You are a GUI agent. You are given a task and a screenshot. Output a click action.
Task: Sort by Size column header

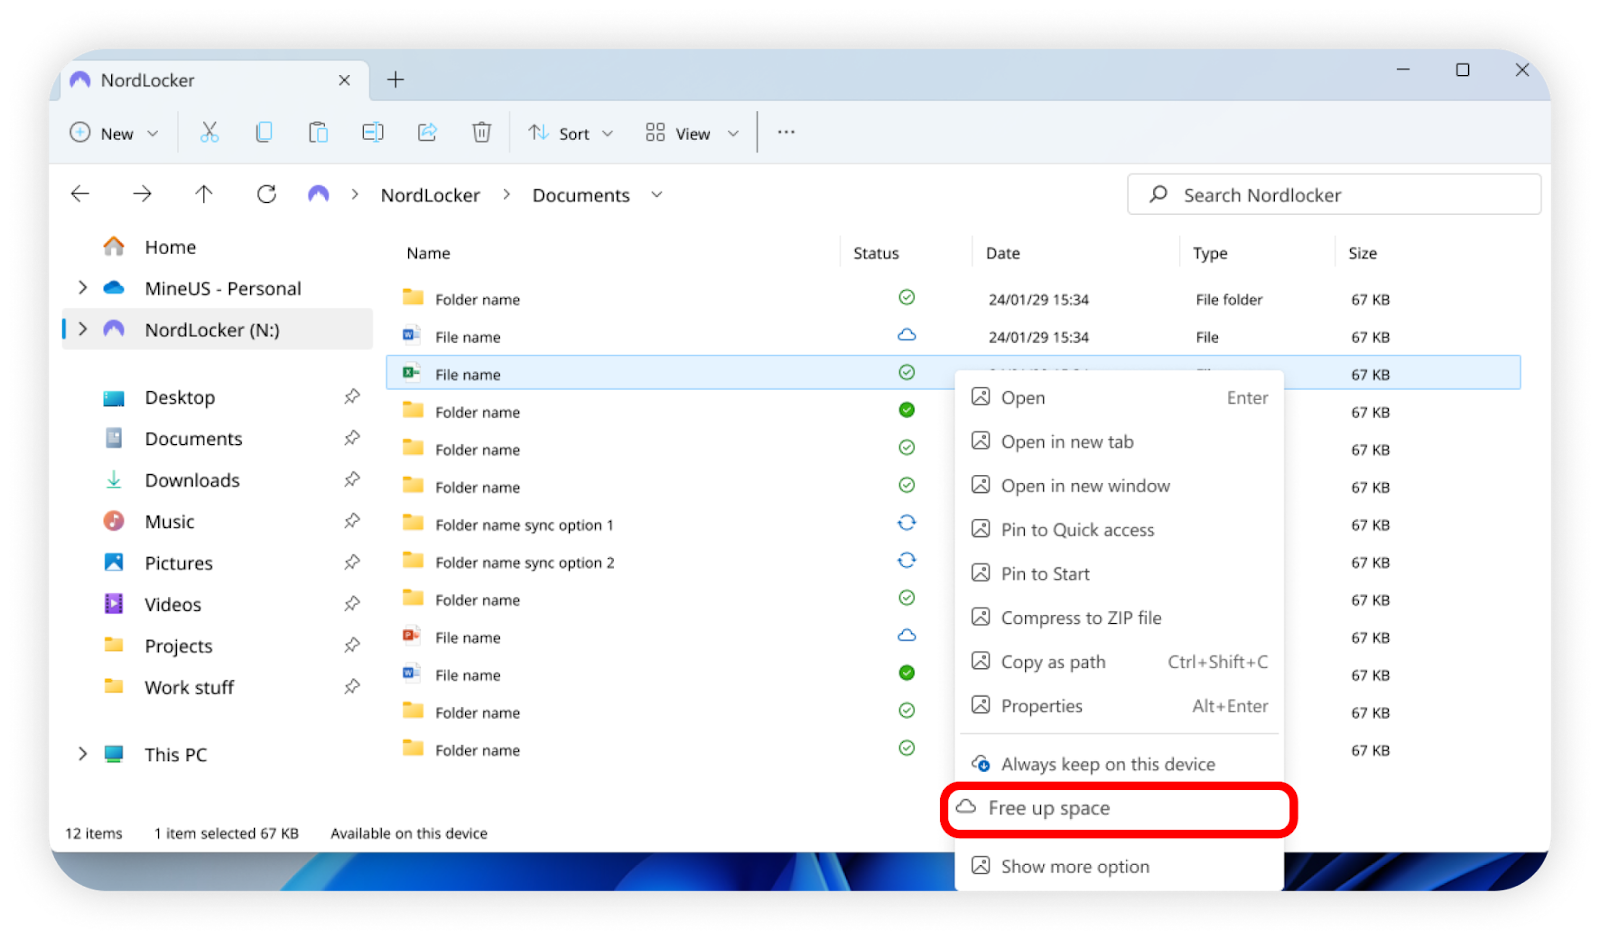[1362, 253]
